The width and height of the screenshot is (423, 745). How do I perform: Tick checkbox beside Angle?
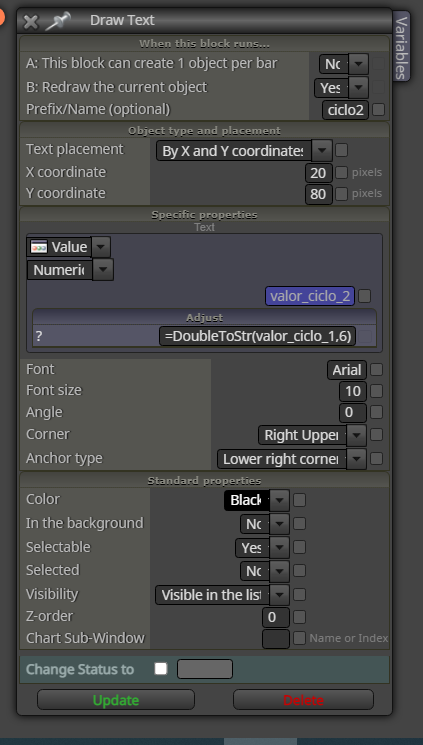[x=376, y=412]
